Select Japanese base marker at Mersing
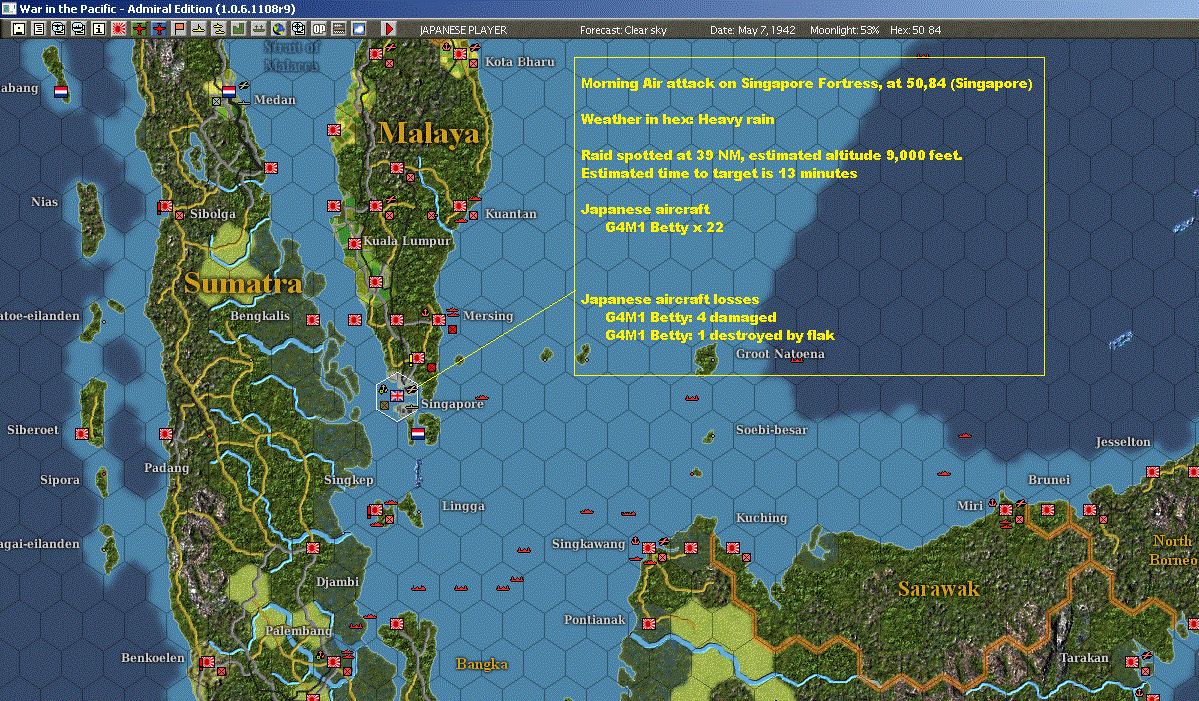The width and height of the screenshot is (1199, 701). point(439,320)
